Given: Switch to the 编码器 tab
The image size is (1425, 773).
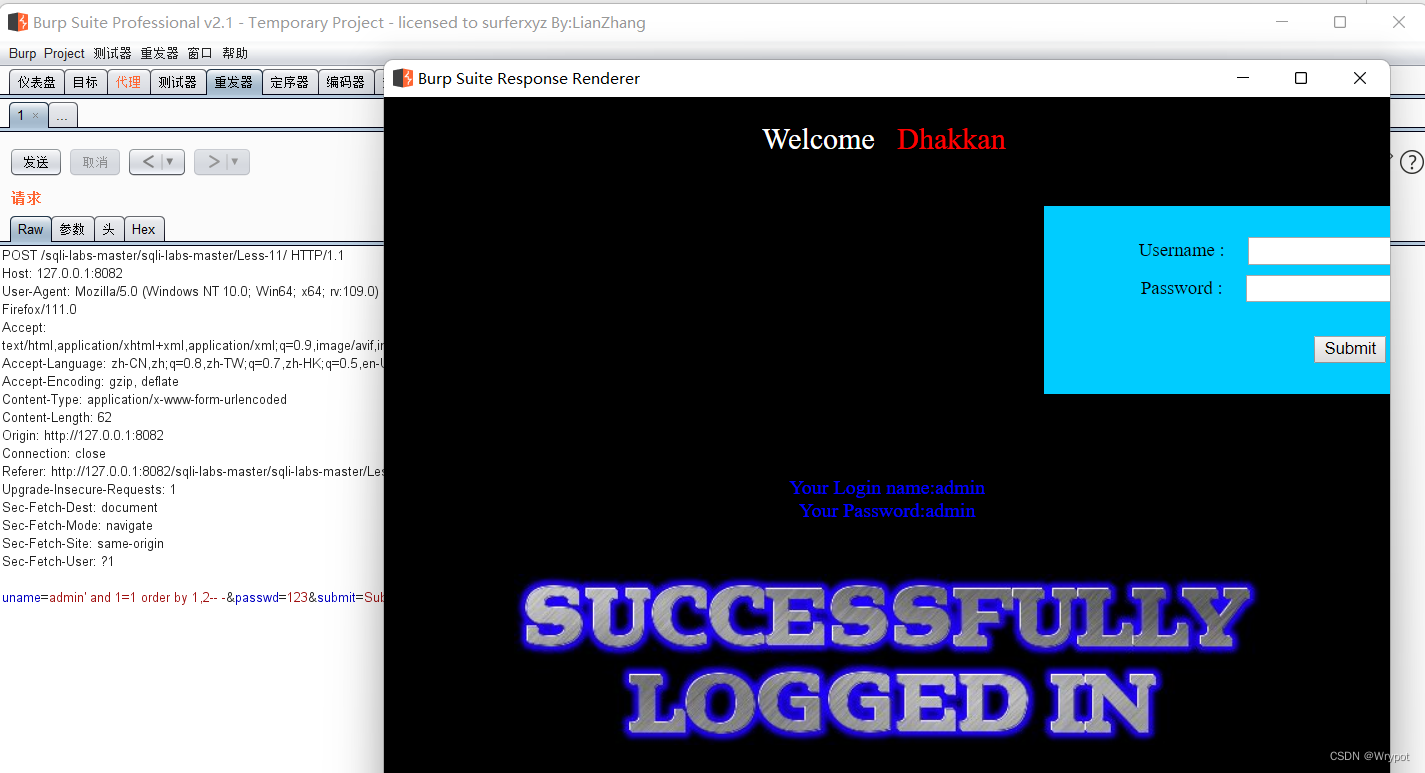Looking at the screenshot, I should [346, 82].
